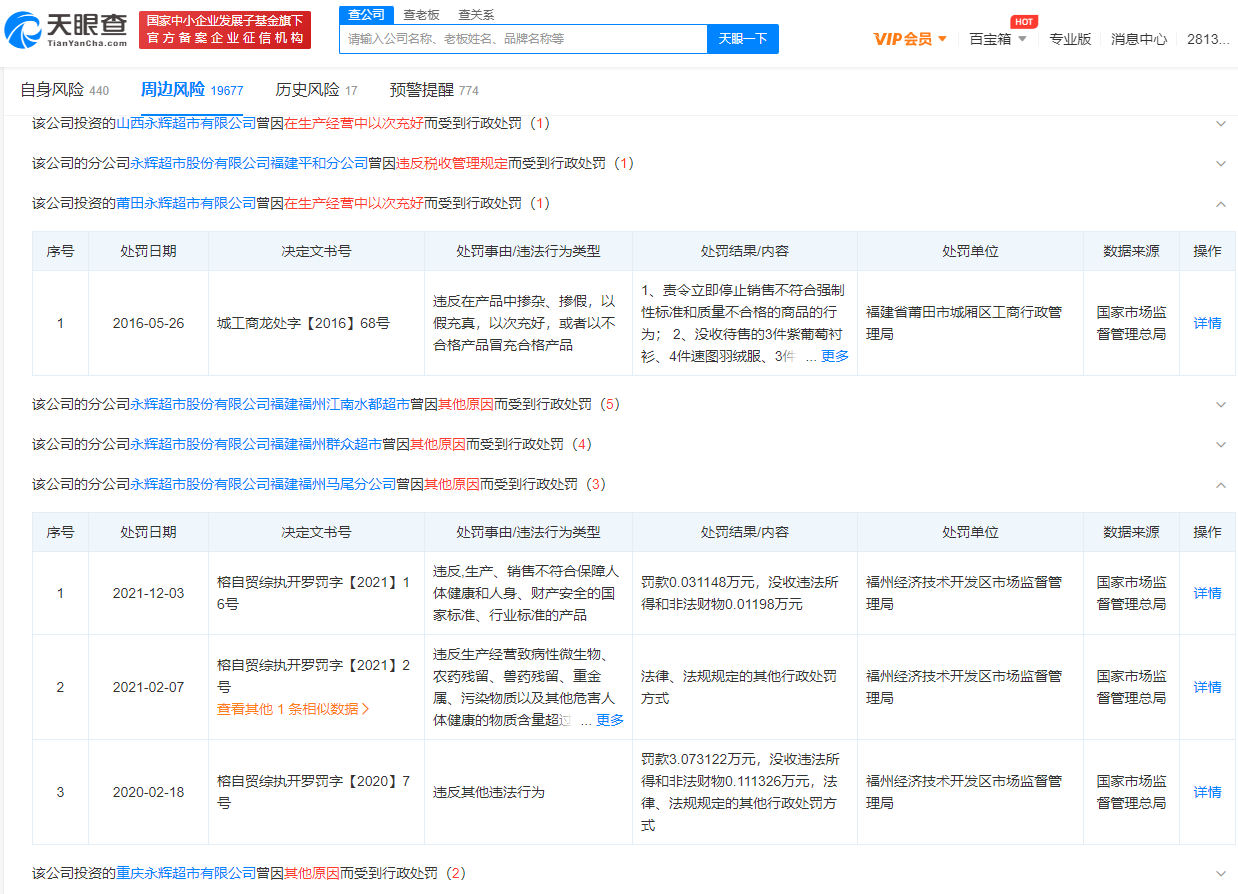This screenshot has height=894, width=1238.
Task: Click 详情 for the 2021-02-07 penalty
Action: (x=1207, y=687)
